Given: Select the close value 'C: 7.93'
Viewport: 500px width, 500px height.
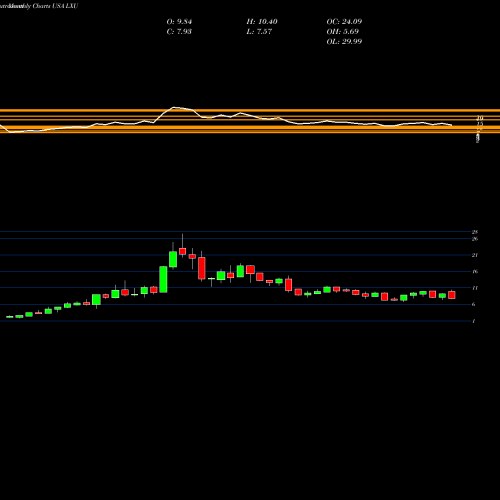Looking at the screenshot, I should (x=179, y=32).
